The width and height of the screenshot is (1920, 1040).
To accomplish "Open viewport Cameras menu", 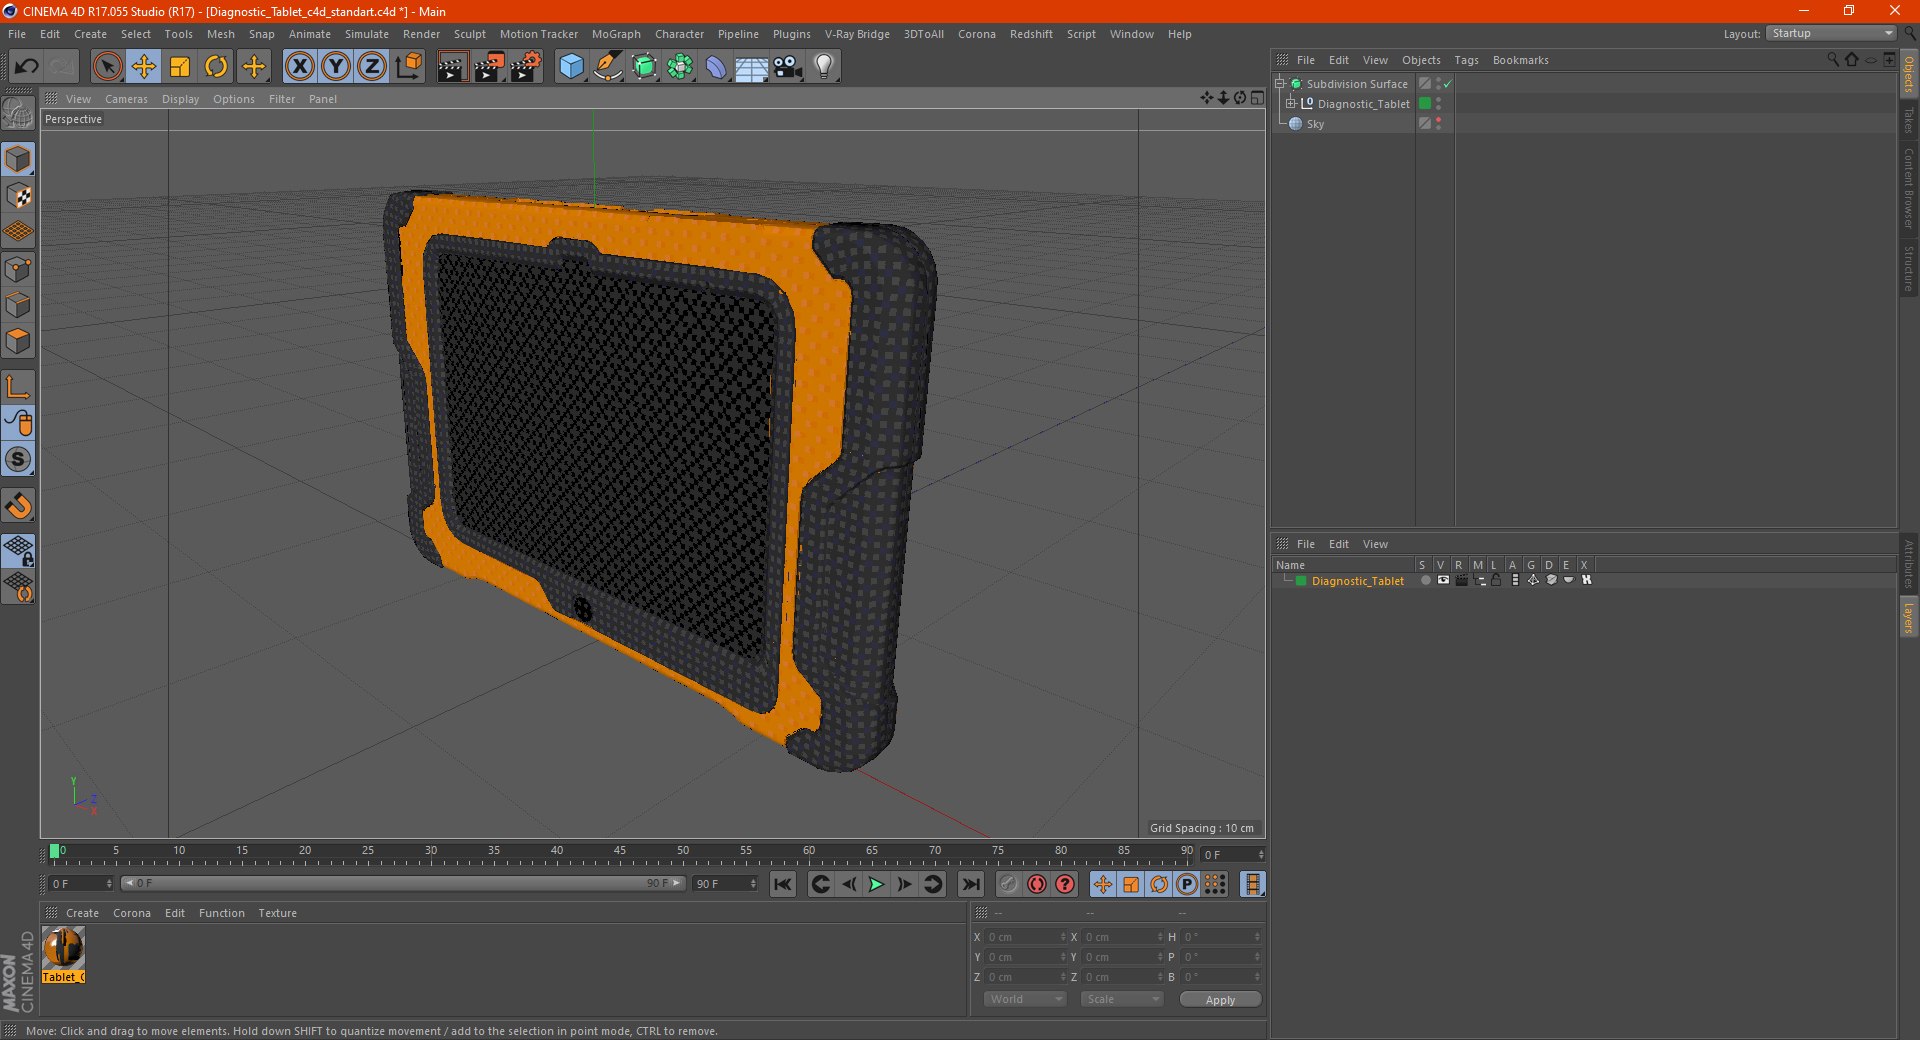I will (126, 99).
